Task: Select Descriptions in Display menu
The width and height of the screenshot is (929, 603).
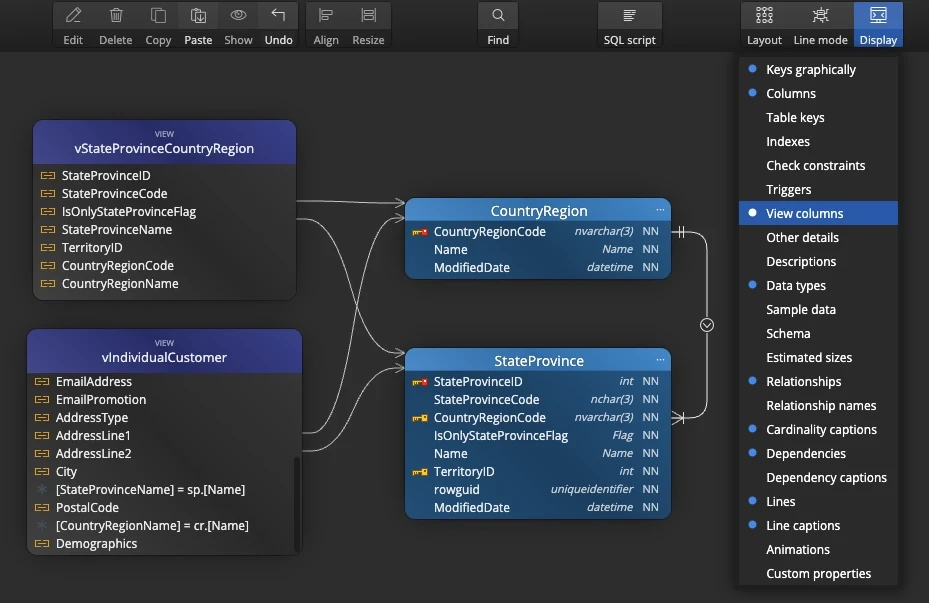Action: [x=818, y=261]
